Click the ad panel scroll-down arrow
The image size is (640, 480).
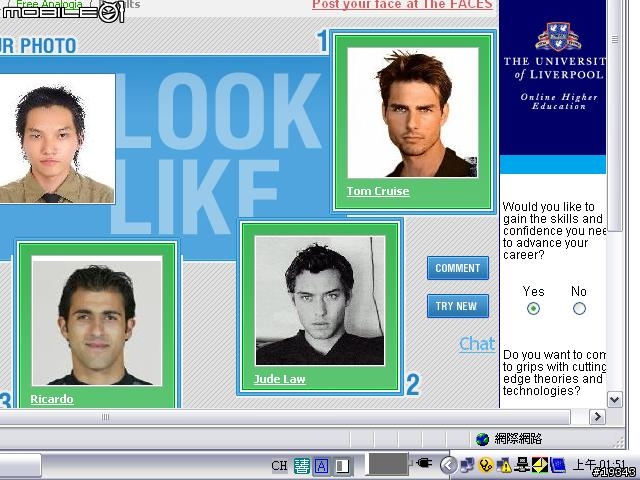pos(615,399)
